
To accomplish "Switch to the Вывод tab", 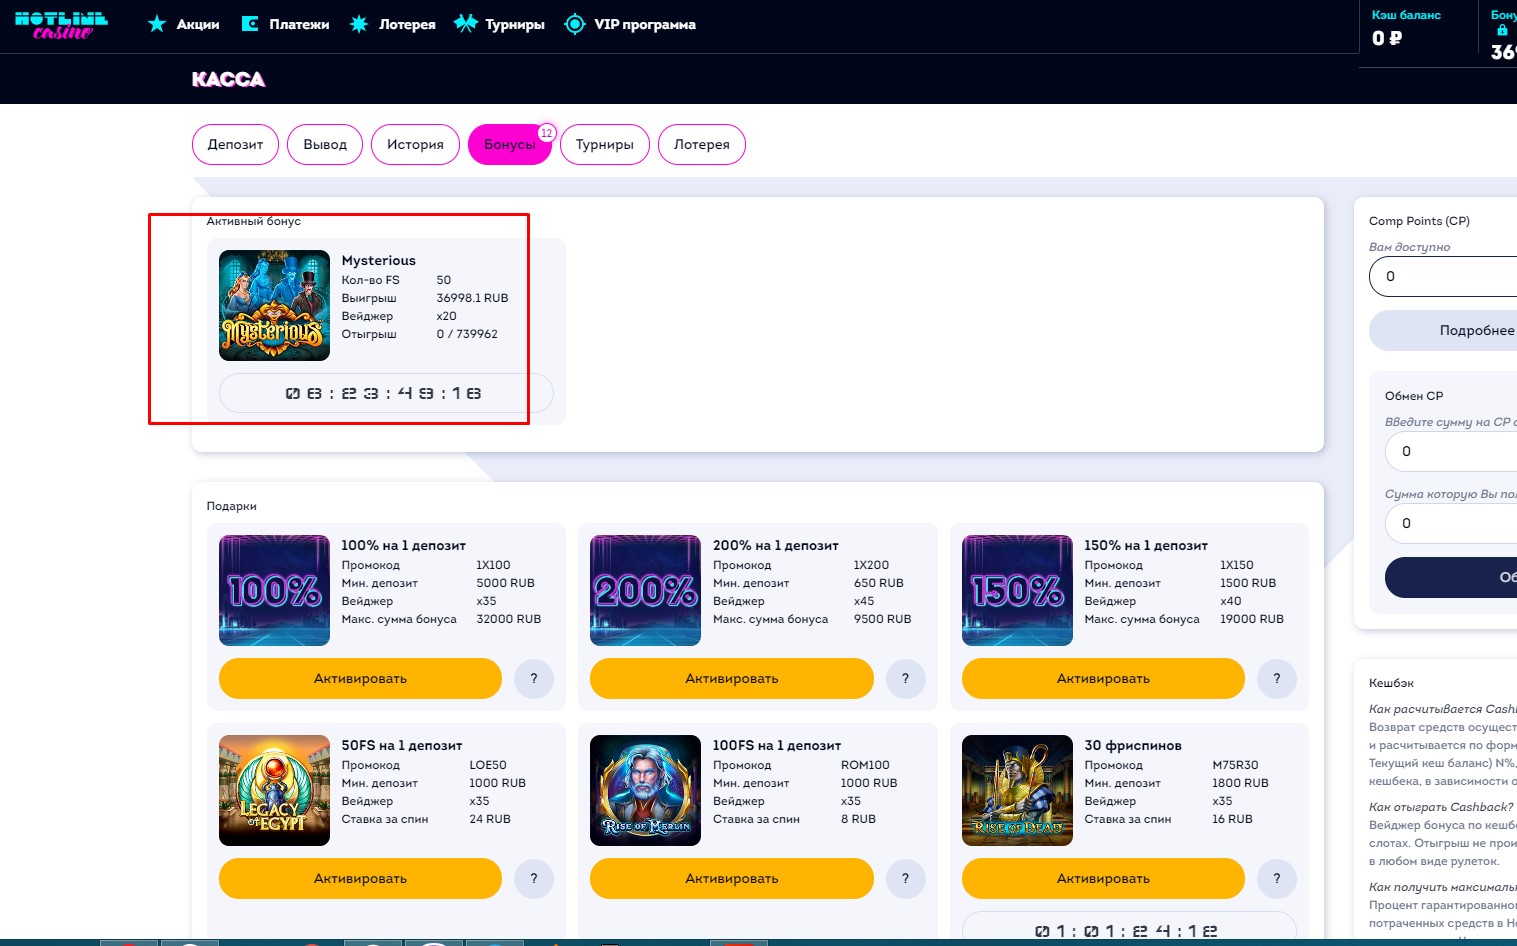I will coord(325,145).
